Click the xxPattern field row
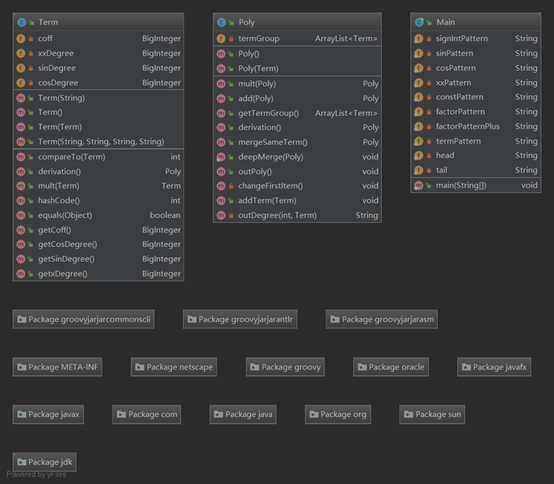The width and height of the screenshot is (554, 484). pos(476,83)
